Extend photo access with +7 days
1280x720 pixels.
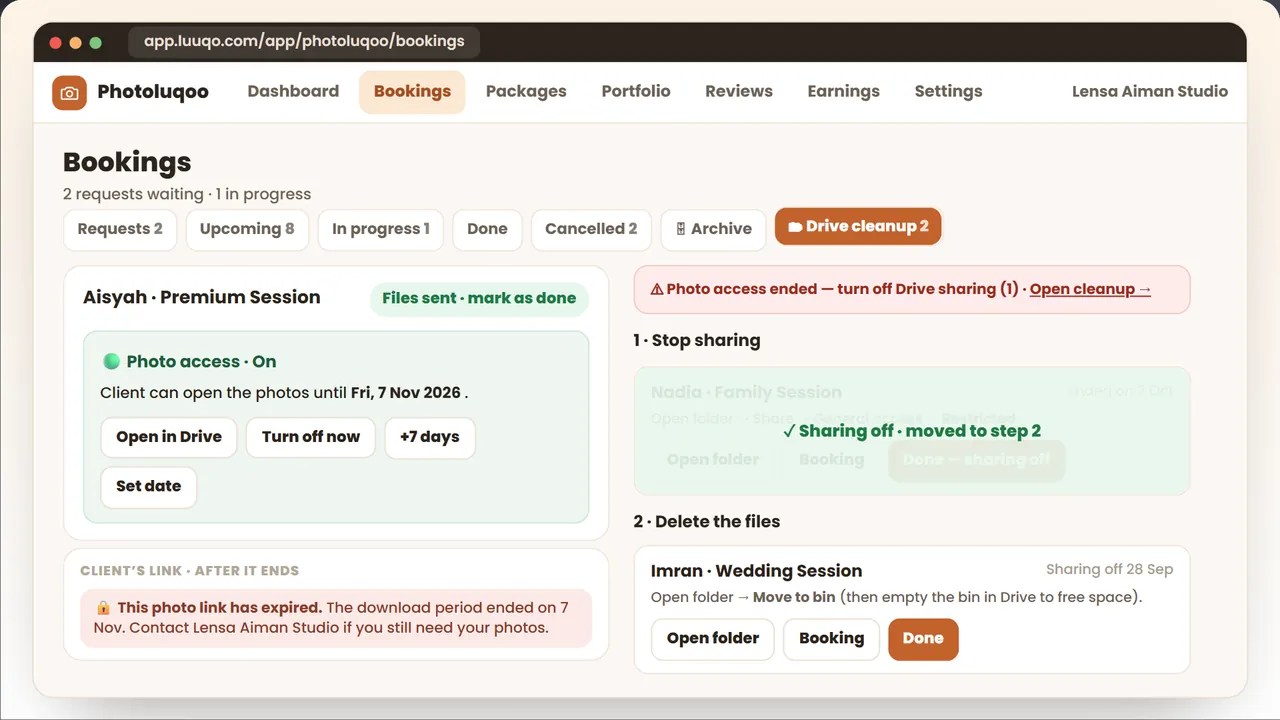430,437
